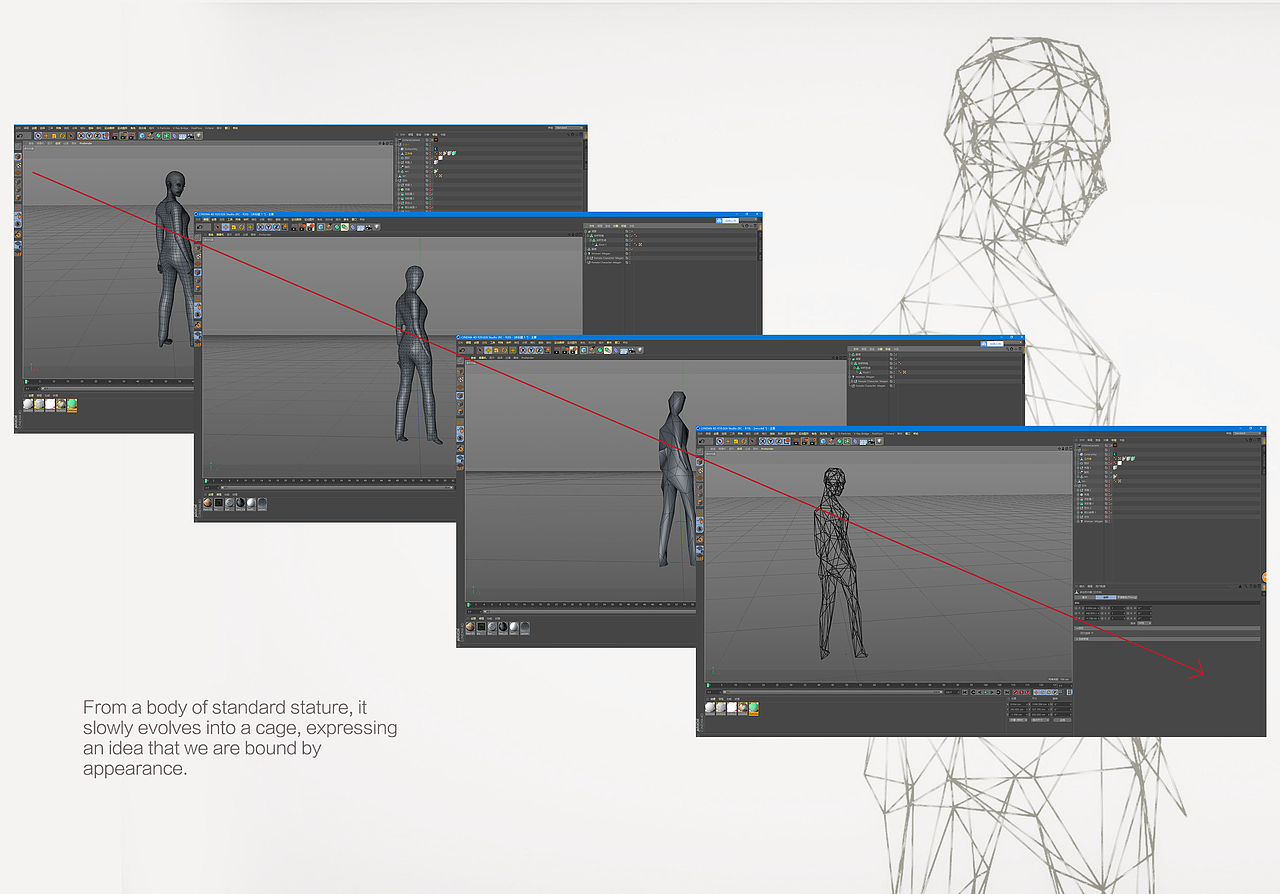
Task: Select green material swatch in front window
Action: (754, 707)
